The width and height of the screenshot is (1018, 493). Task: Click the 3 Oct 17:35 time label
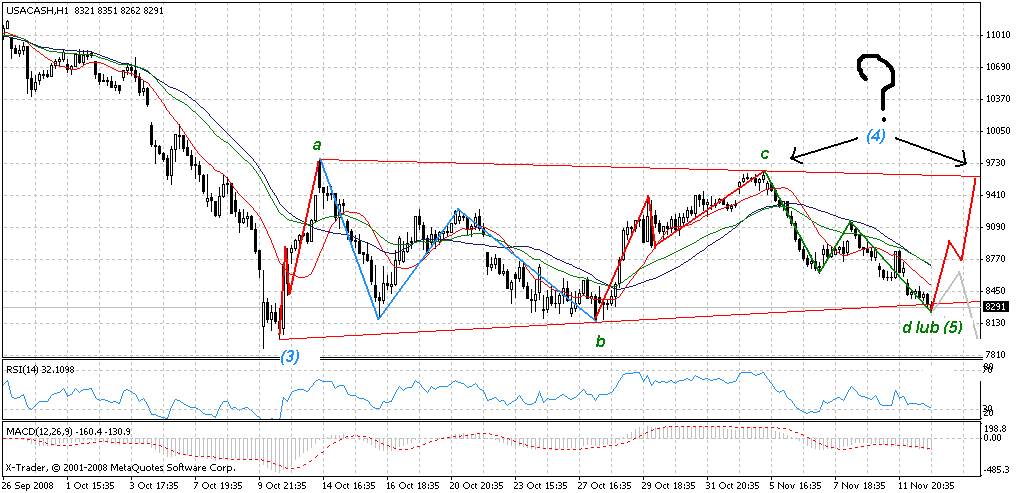tap(153, 485)
